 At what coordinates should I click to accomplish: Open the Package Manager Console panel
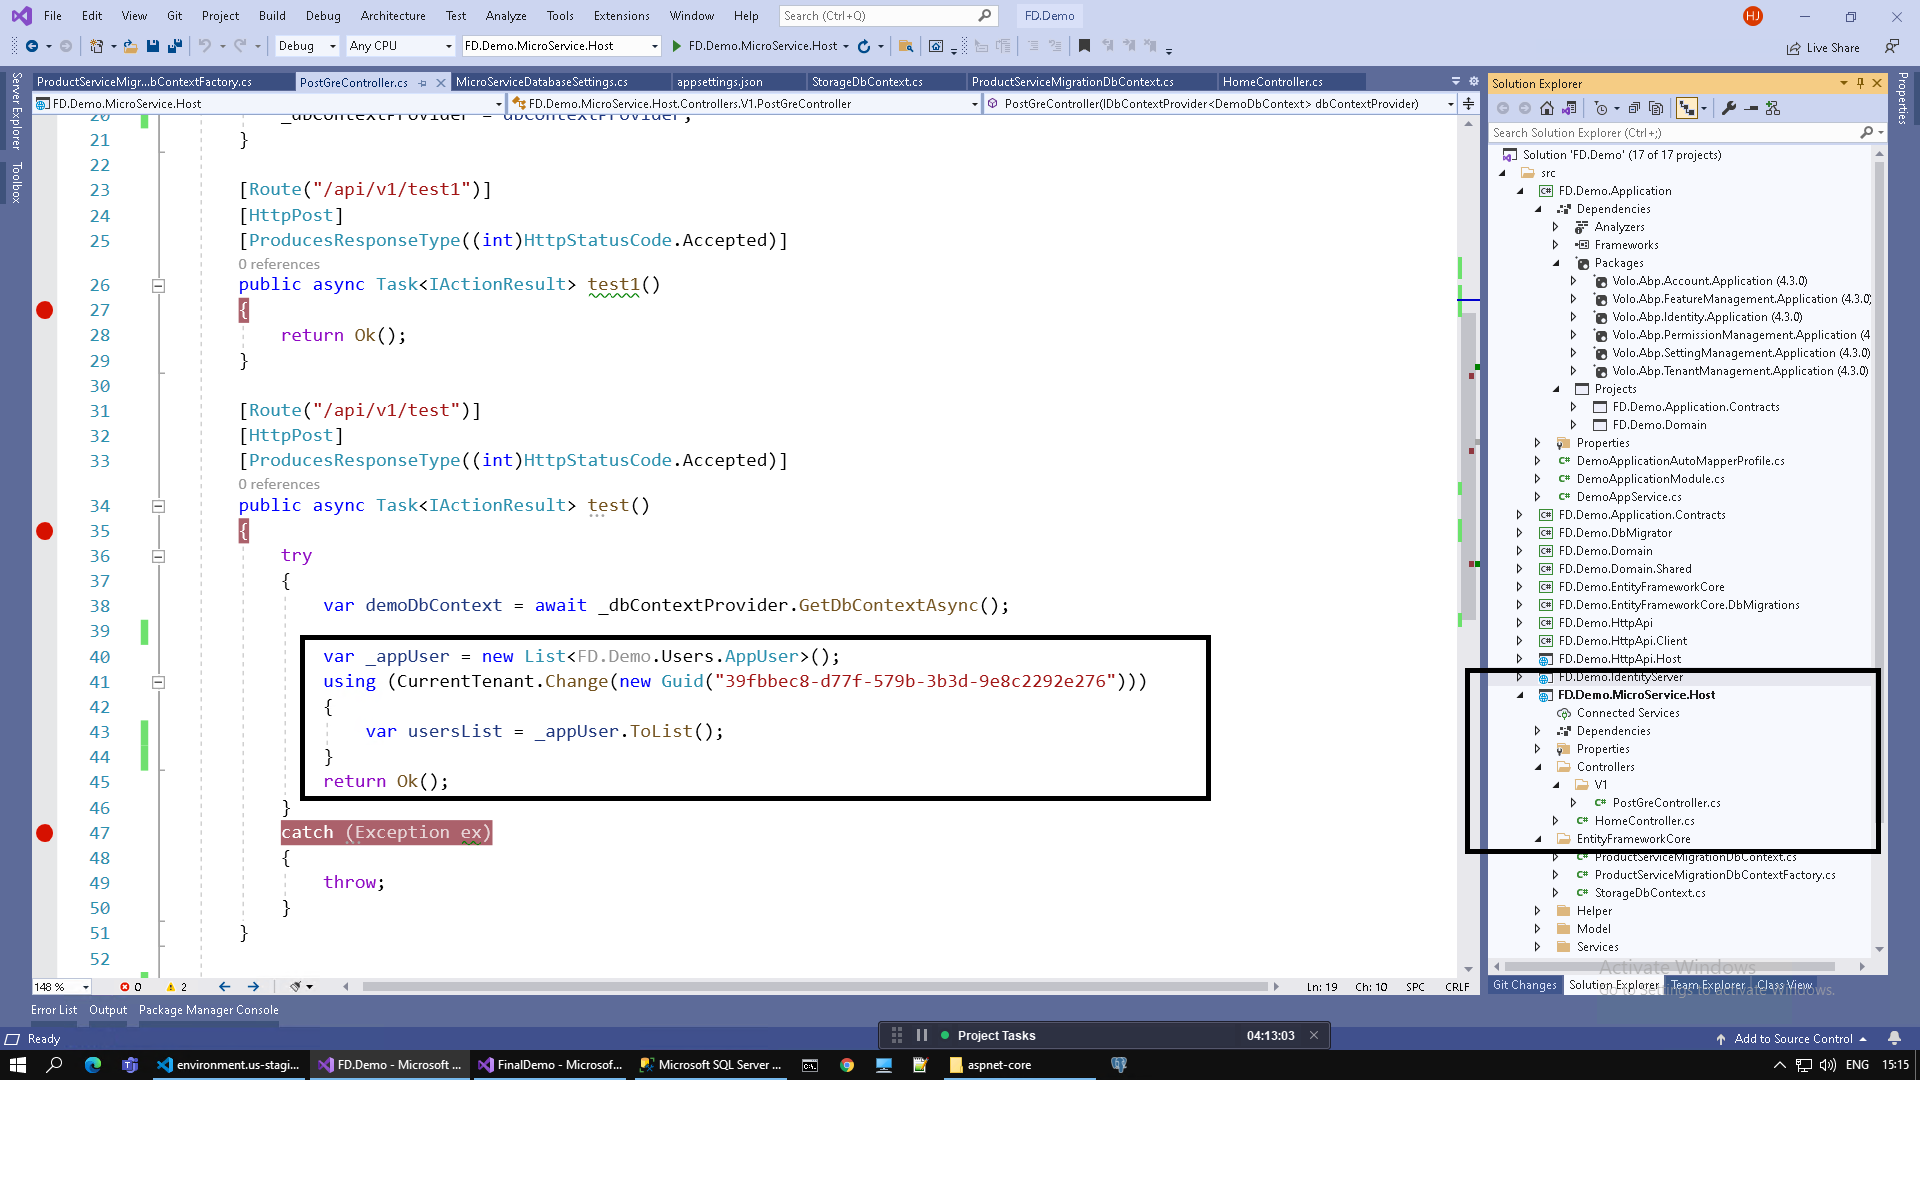[208, 1010]
